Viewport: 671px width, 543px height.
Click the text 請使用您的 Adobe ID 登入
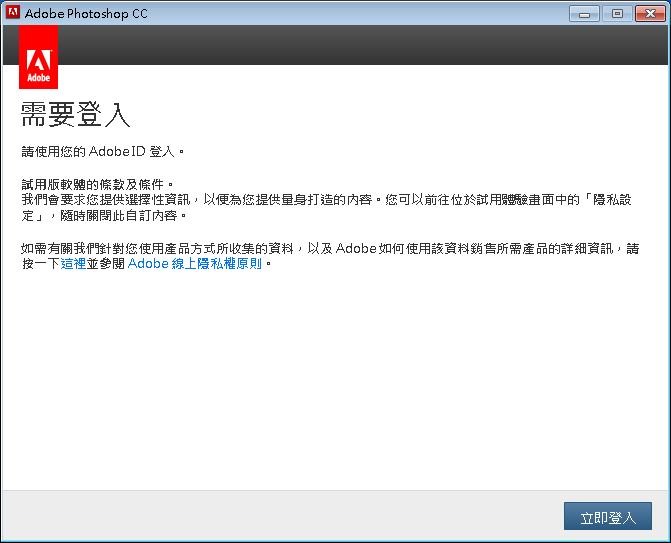coord(103,151)
